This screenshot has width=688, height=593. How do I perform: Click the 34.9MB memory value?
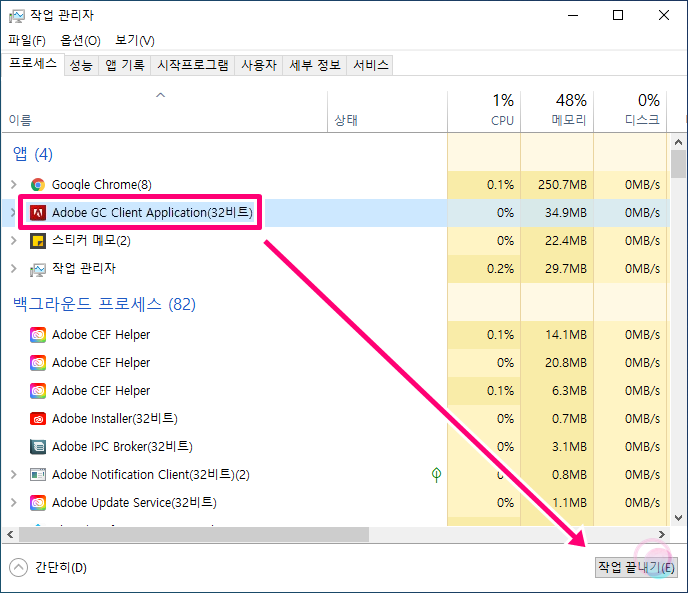click(x=566, y=213)
